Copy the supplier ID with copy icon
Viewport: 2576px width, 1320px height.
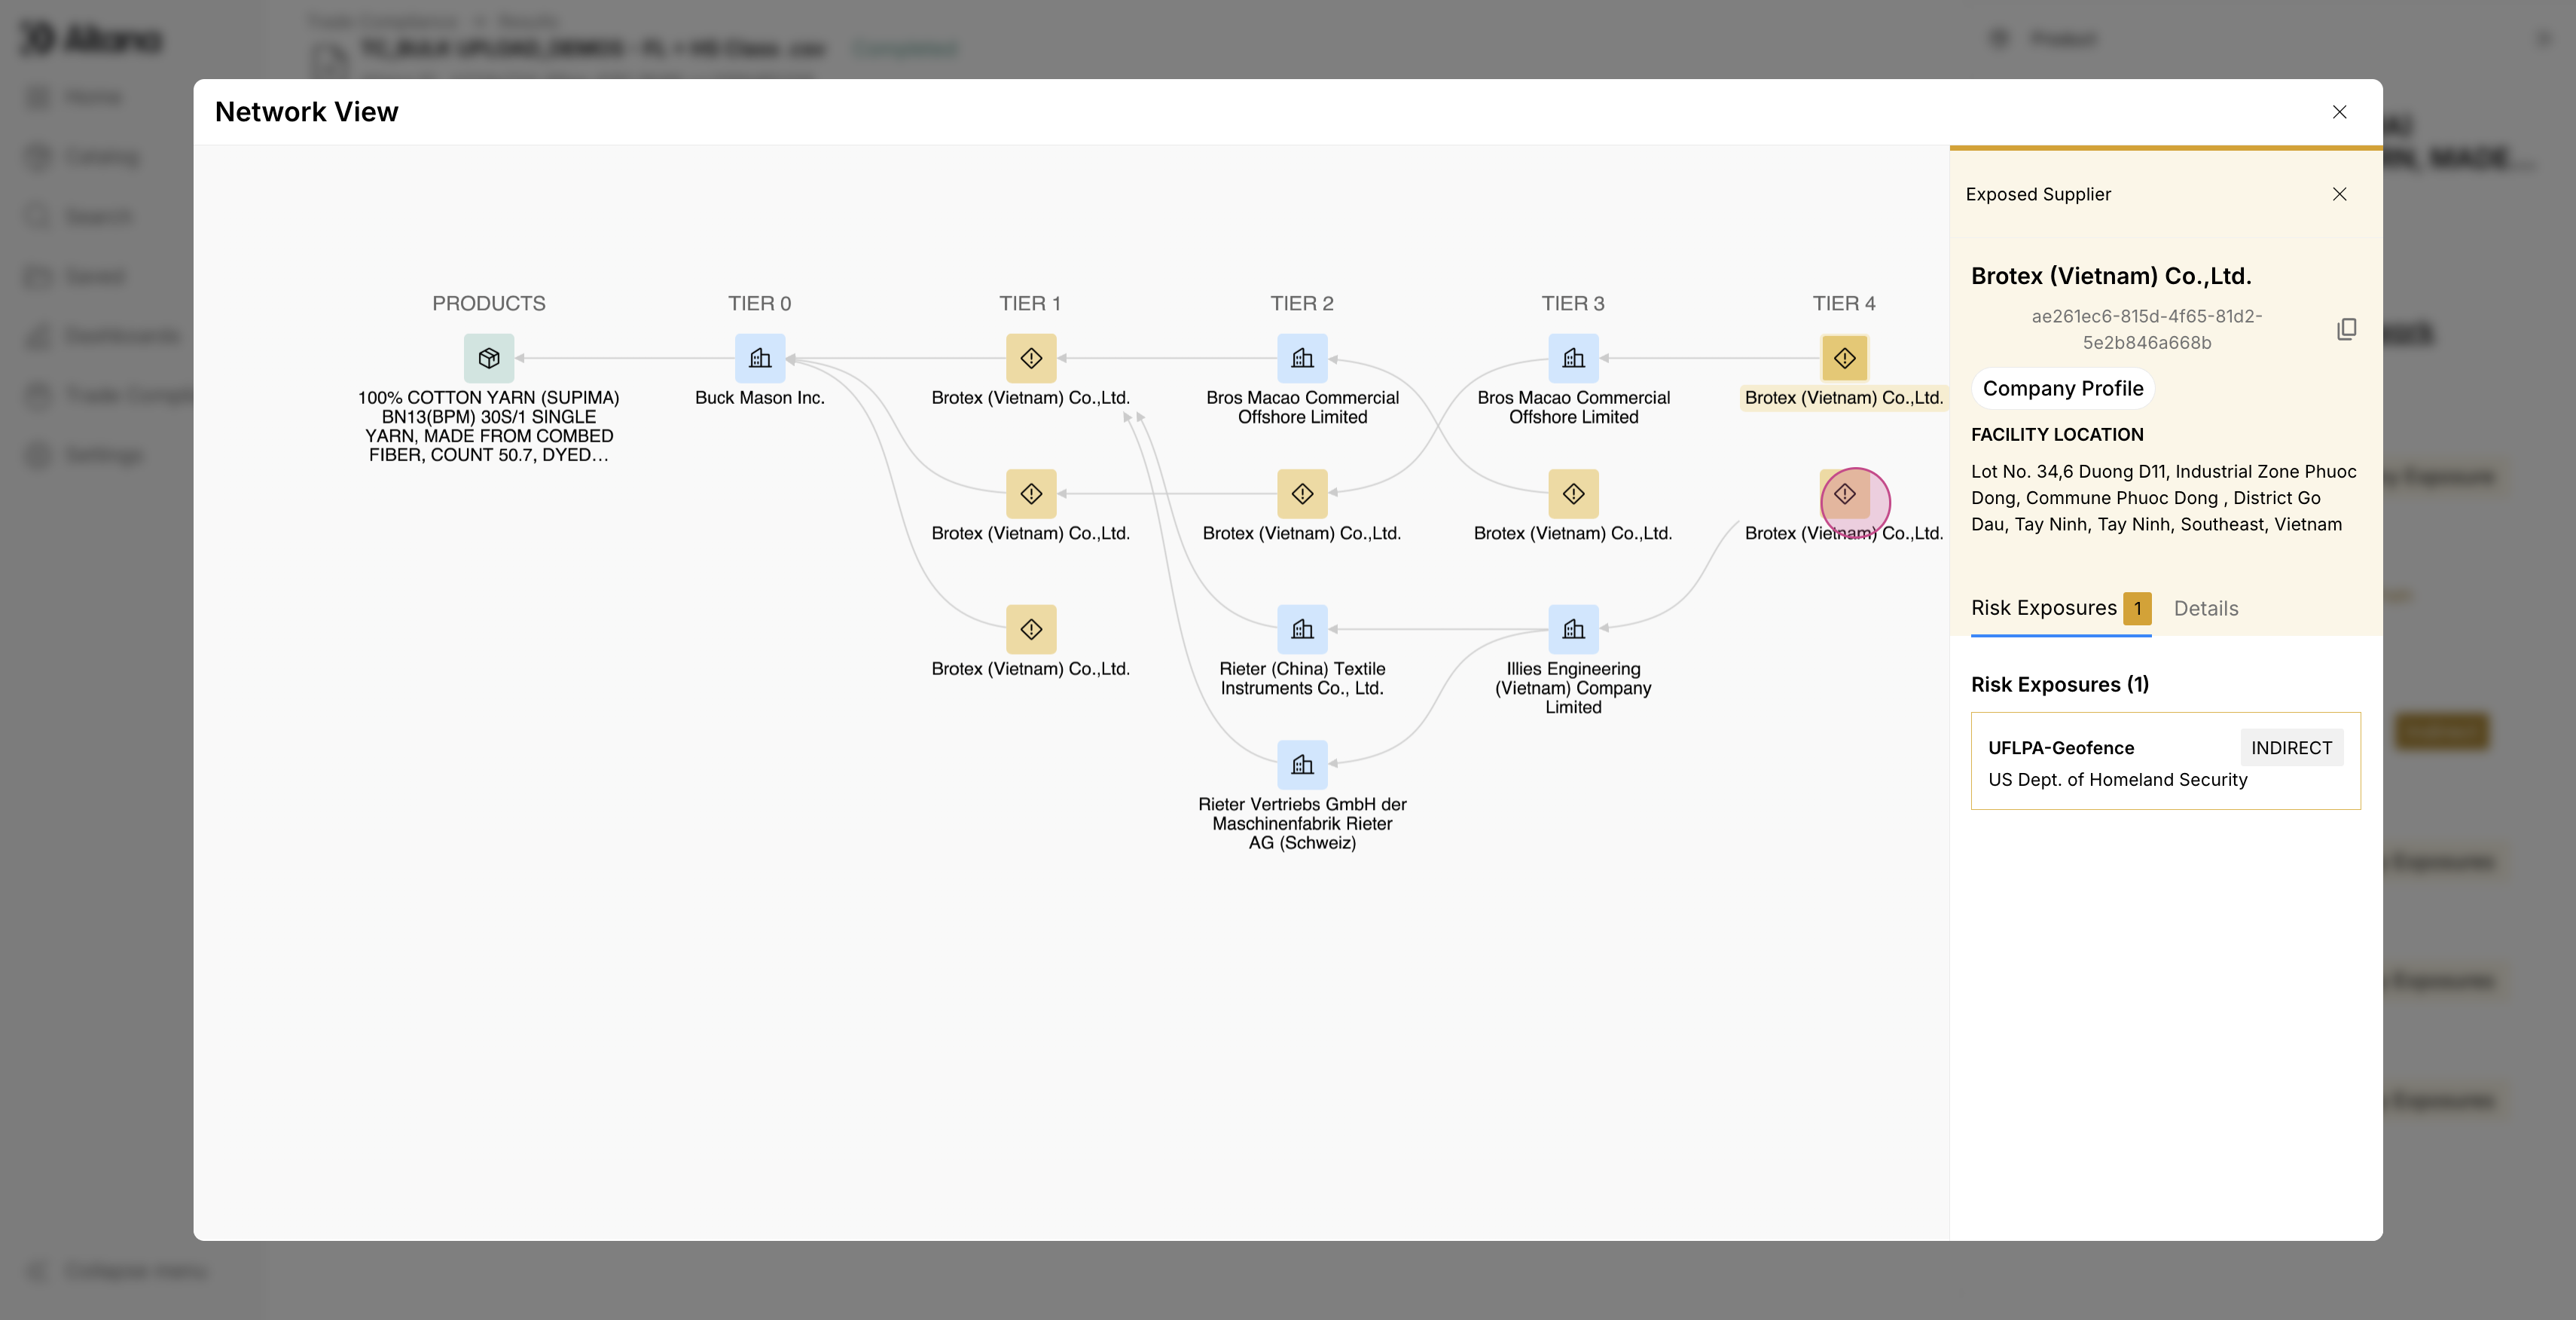coord(2346,329)
